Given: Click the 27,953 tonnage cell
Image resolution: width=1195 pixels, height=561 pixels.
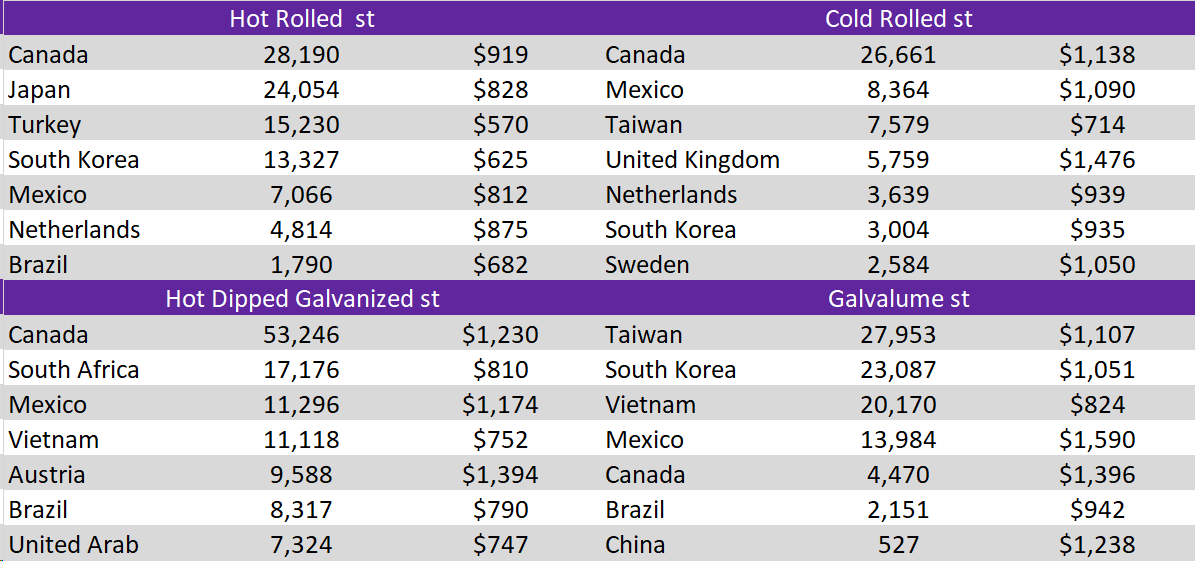Looking at the screenshot, I should 898,335.
